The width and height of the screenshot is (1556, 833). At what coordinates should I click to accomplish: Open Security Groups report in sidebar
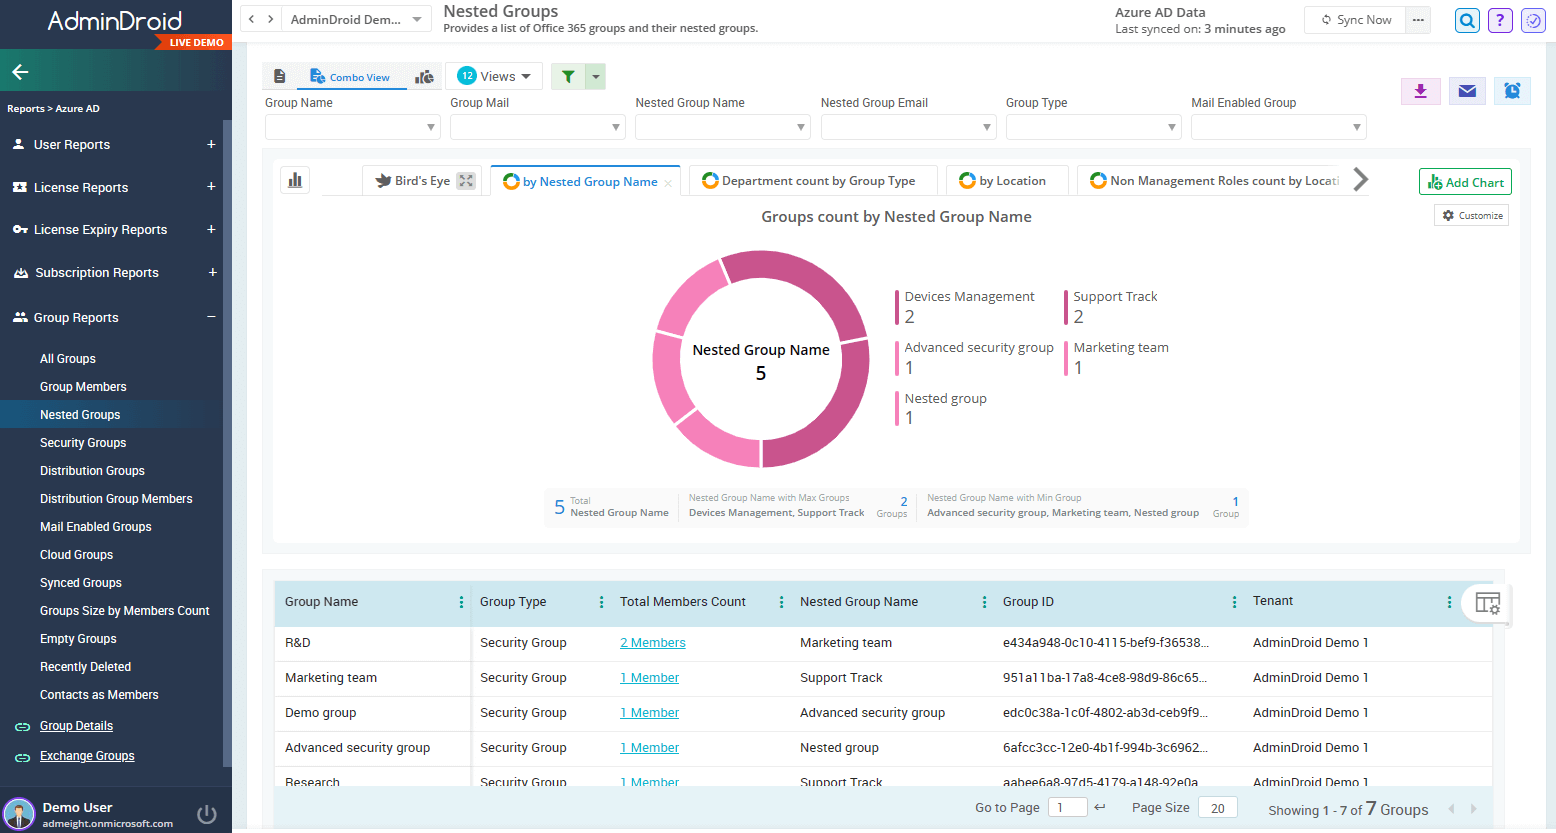pyautogui.click(x=83, y=443)
